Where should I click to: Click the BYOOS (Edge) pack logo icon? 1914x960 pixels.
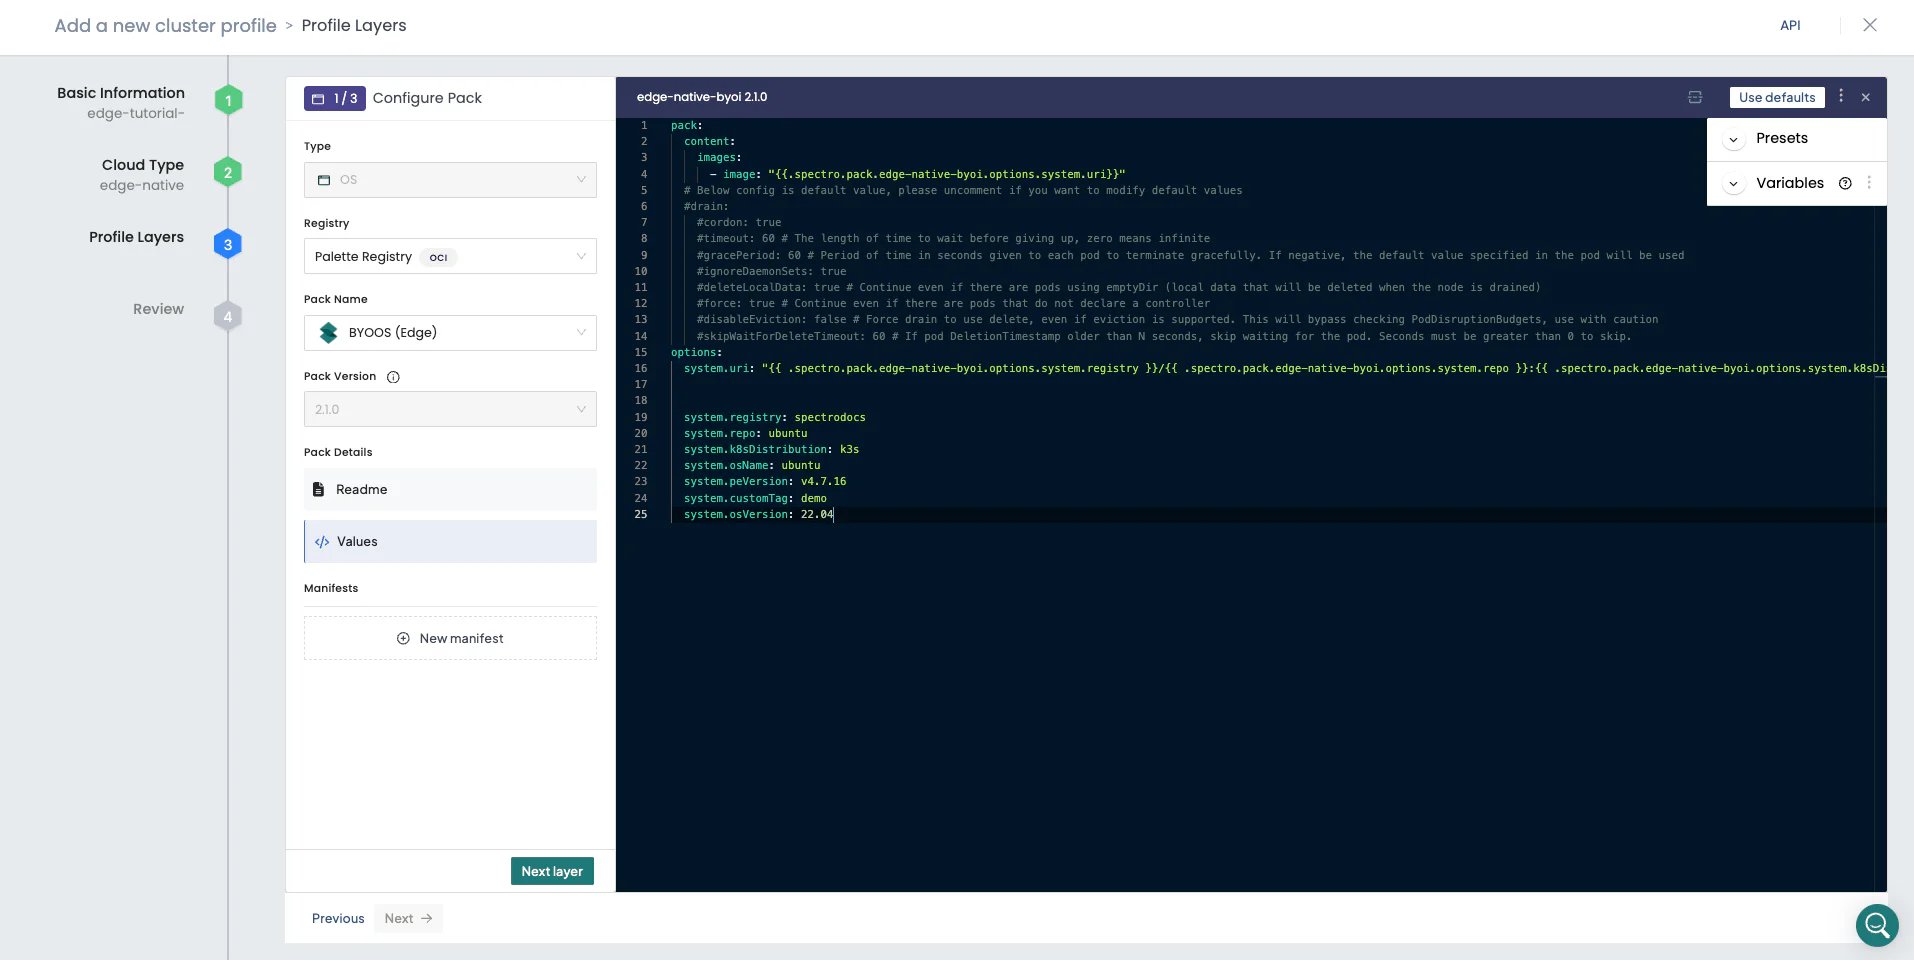(x=328, y=332)
